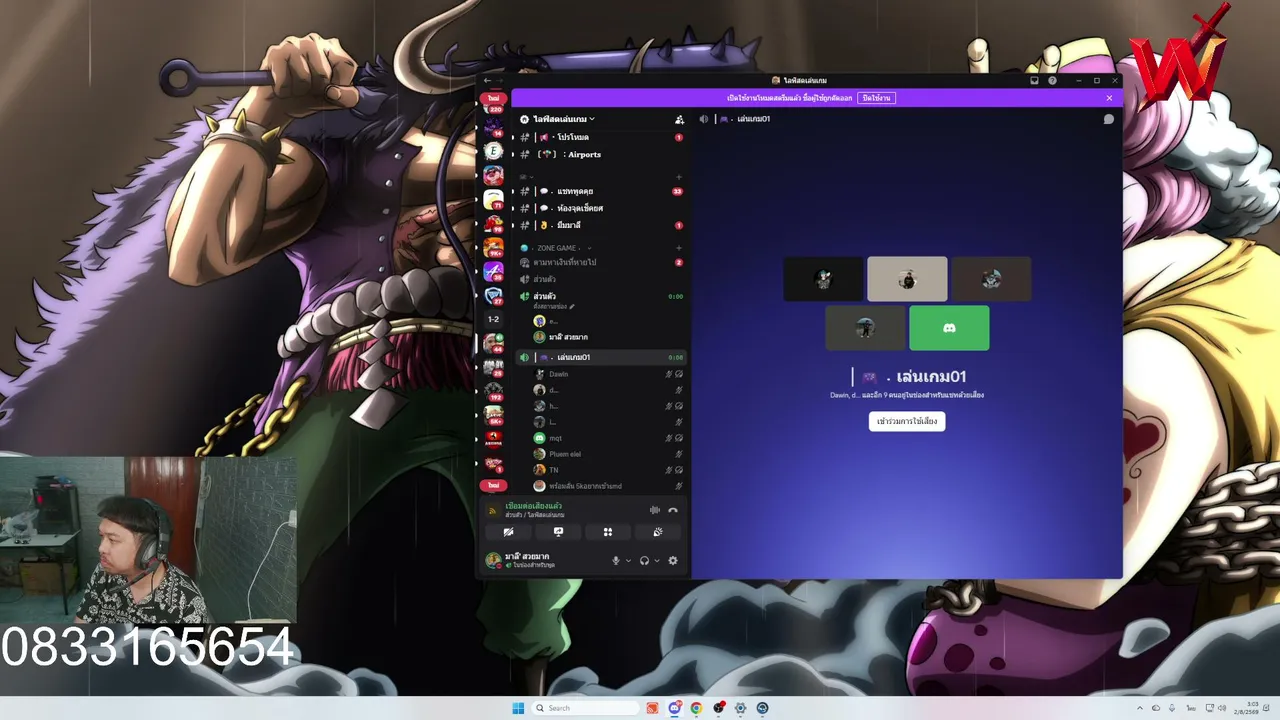Open the Discord help question mark icon
This screenshot has width=1280, height=720.
pyautogui.click(x=1052, y=81)
